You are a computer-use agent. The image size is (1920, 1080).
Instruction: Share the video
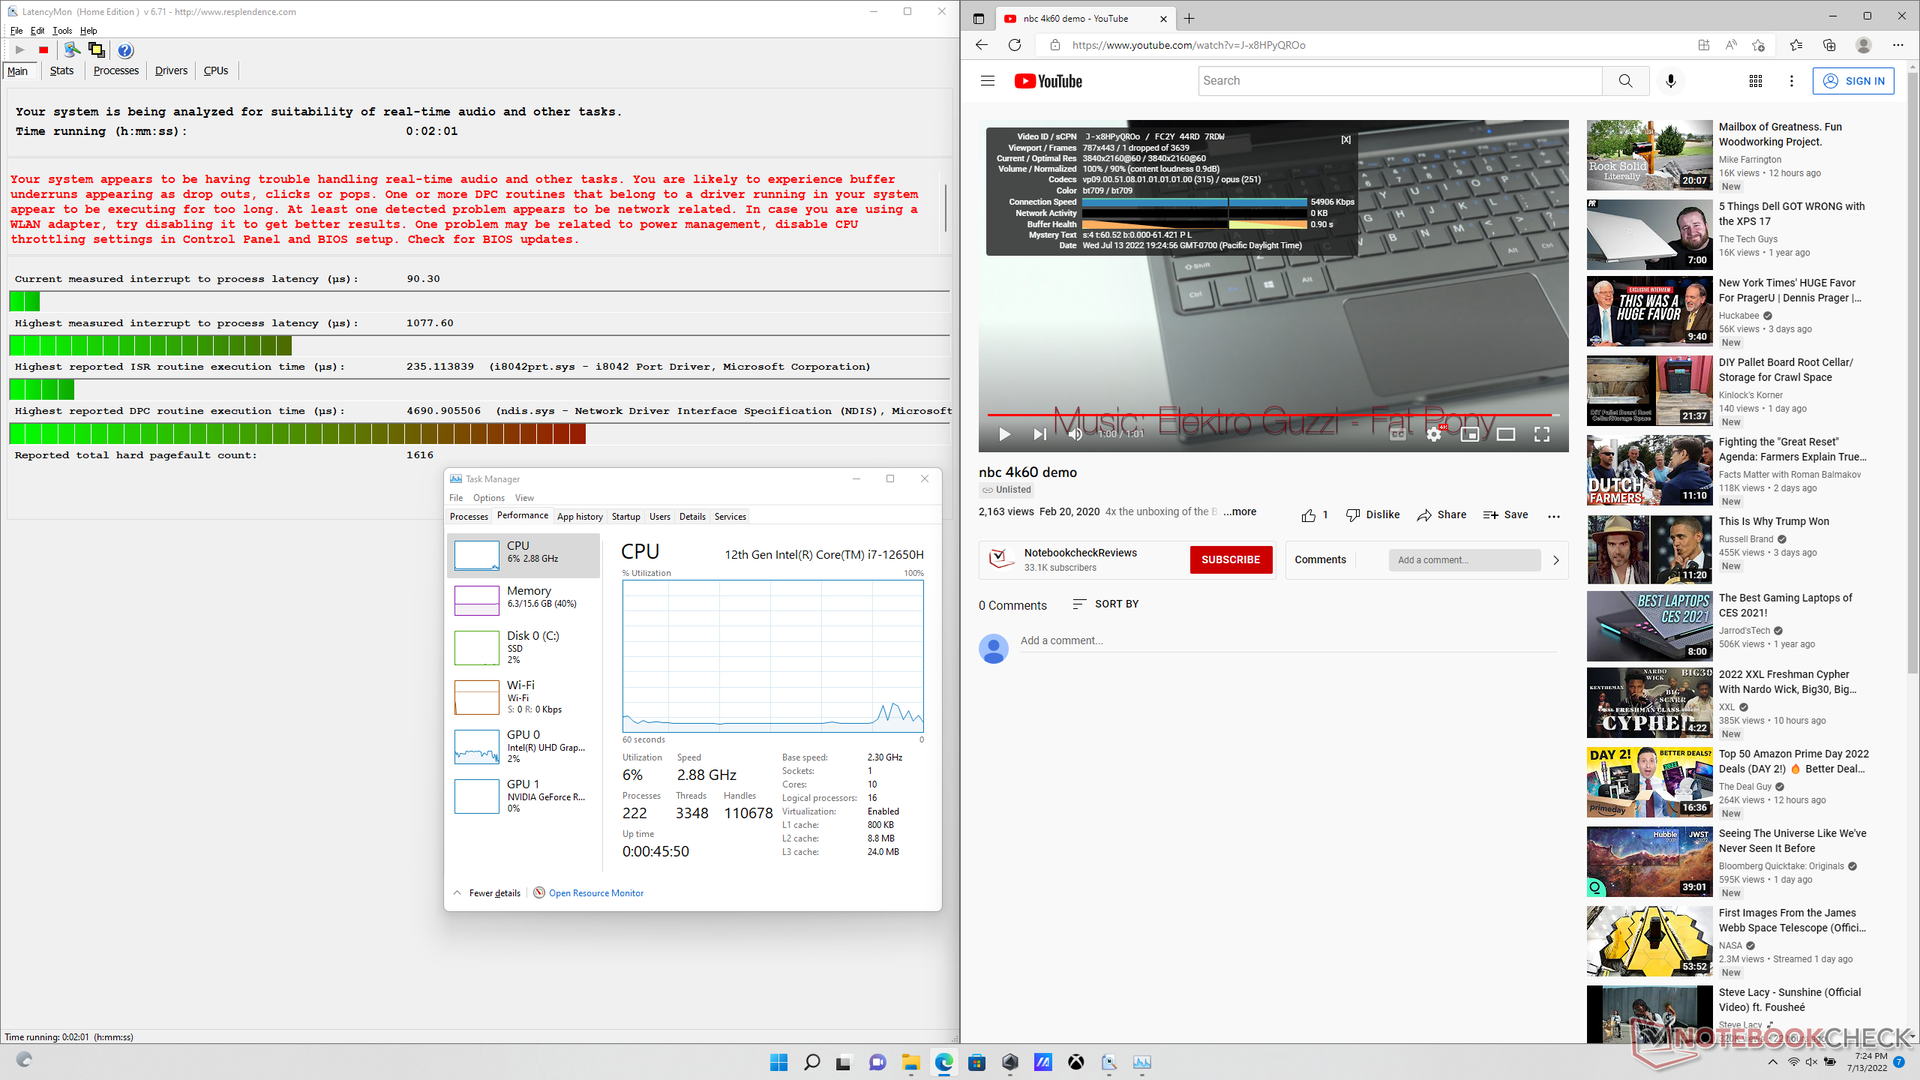(1441, 515)
